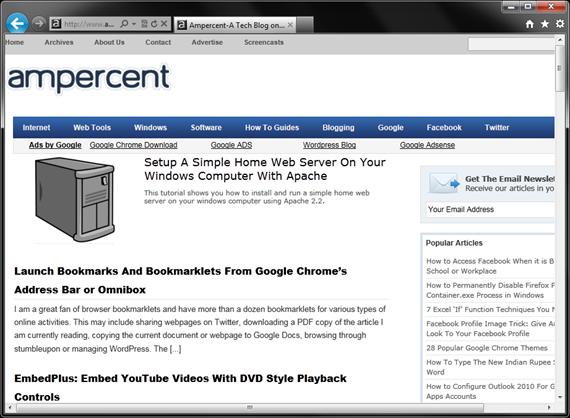The width and height of the screenshot is (570, 418).
Task: Open a new blank tab button
Action: (305, 25)
